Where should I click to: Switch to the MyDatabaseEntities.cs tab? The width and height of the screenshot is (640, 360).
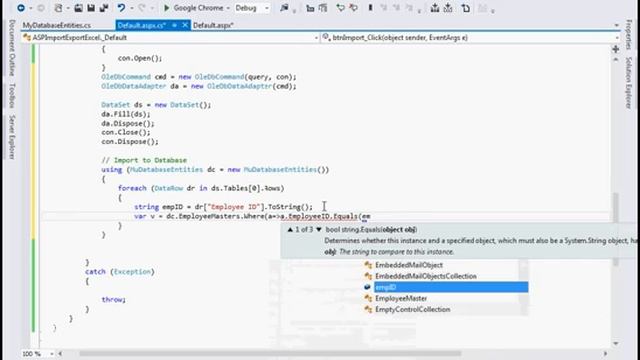[57, 25]
